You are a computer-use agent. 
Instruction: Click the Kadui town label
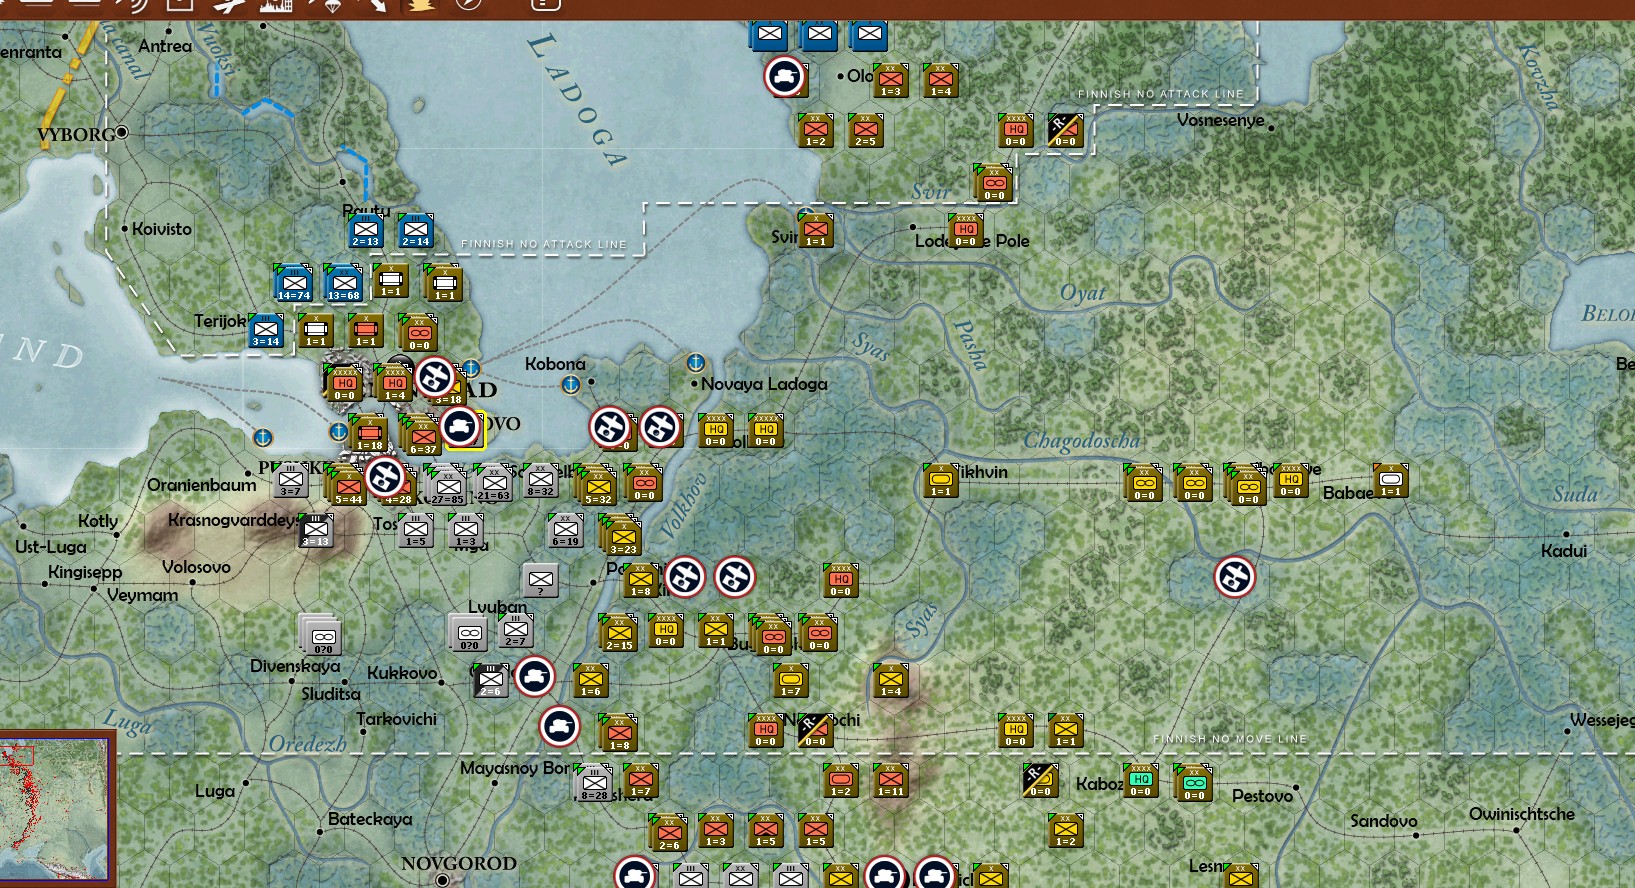click(x=1564, y=551)
